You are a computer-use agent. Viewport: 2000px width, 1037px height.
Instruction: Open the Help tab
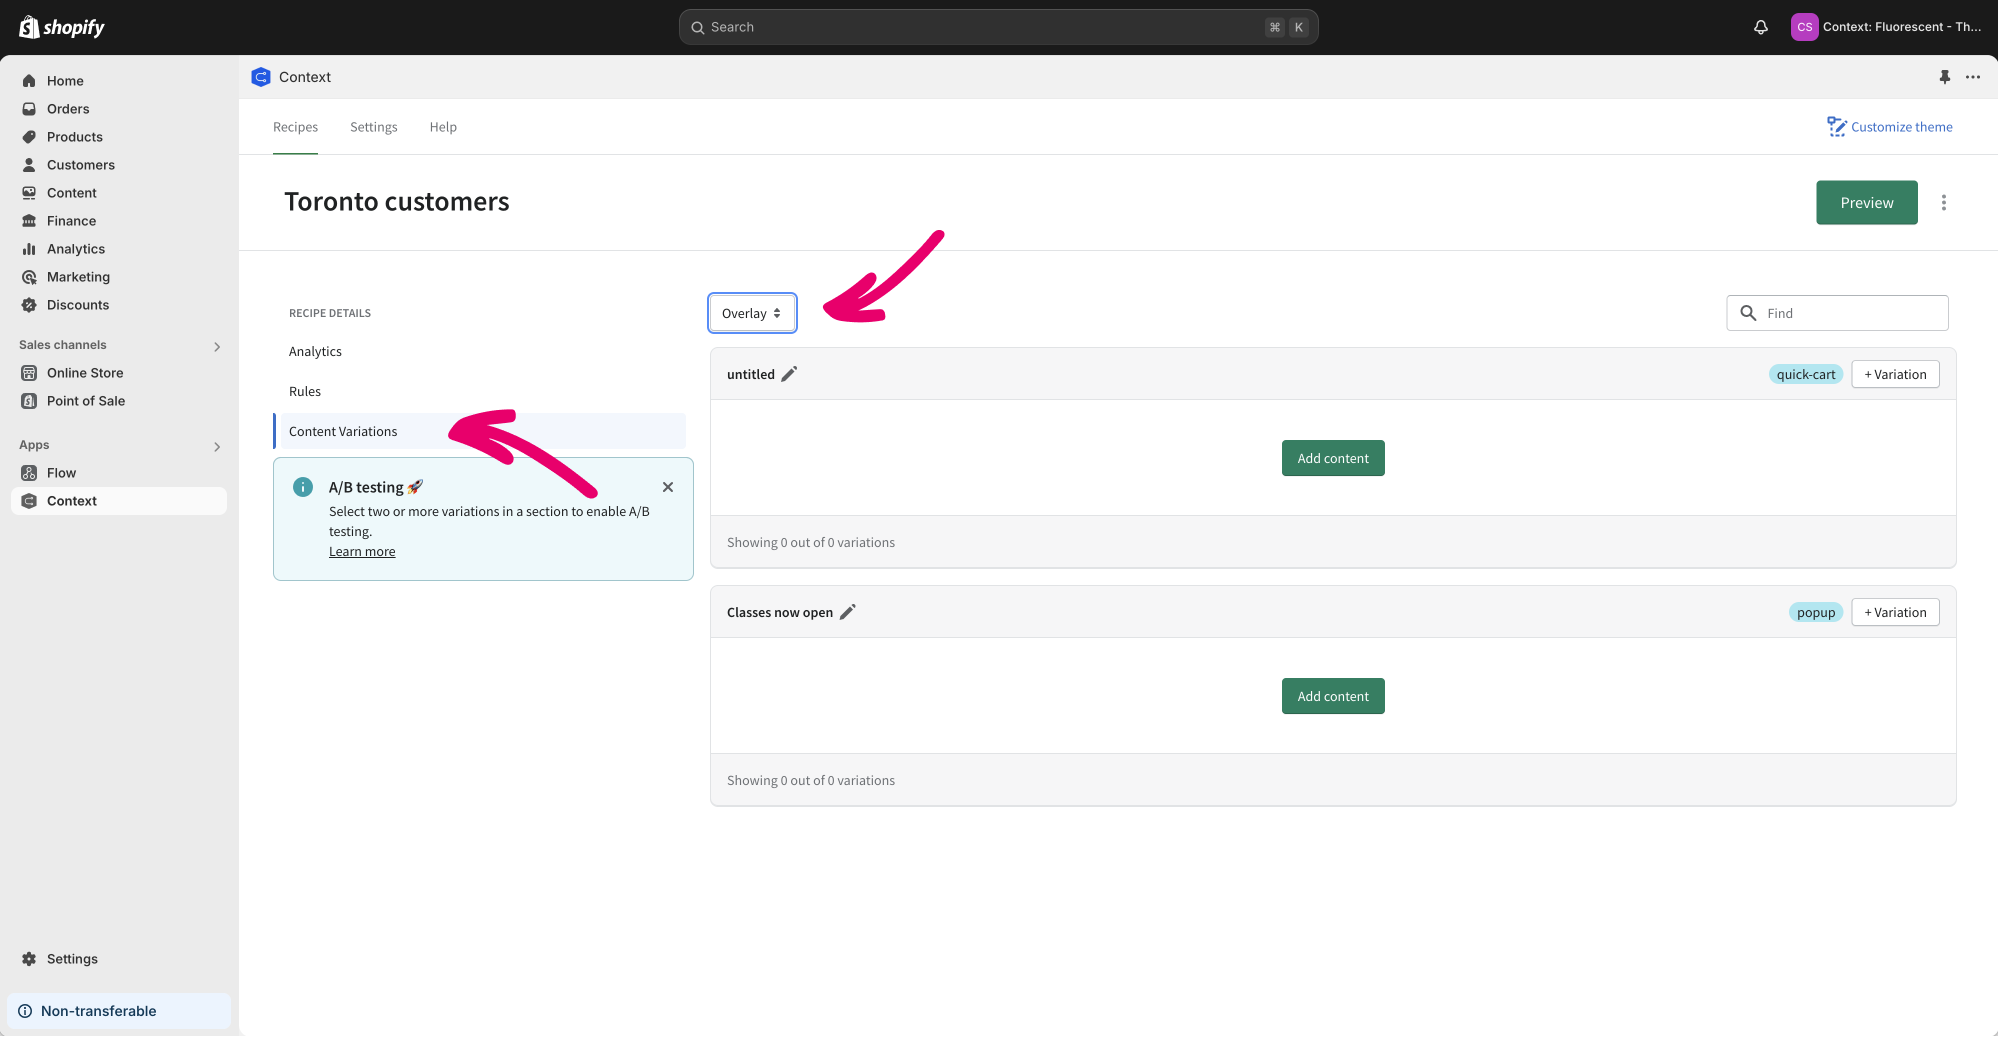pos(443,127)
